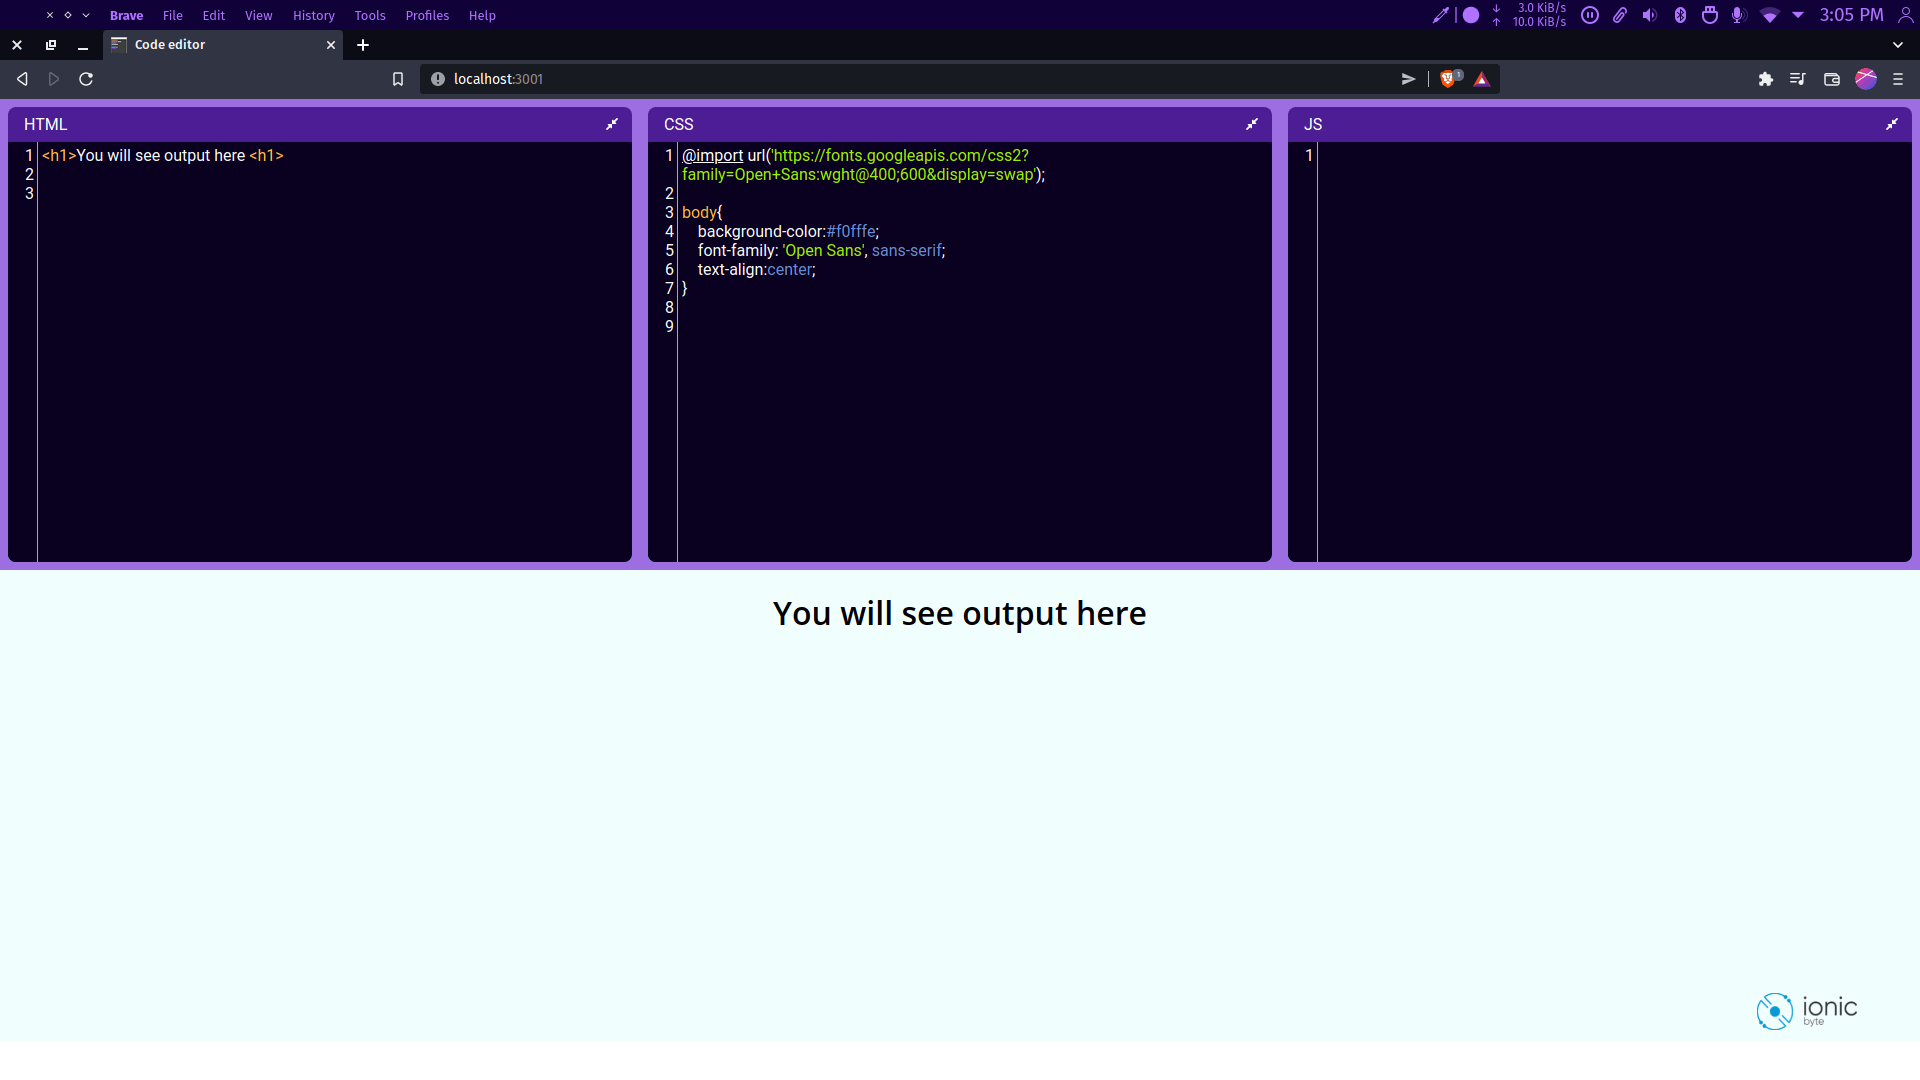Image resolution: width=1920 pixels, height=1080 pixels.
Task: Open the profile avatar menu
Action: (x=1866, y=79)
